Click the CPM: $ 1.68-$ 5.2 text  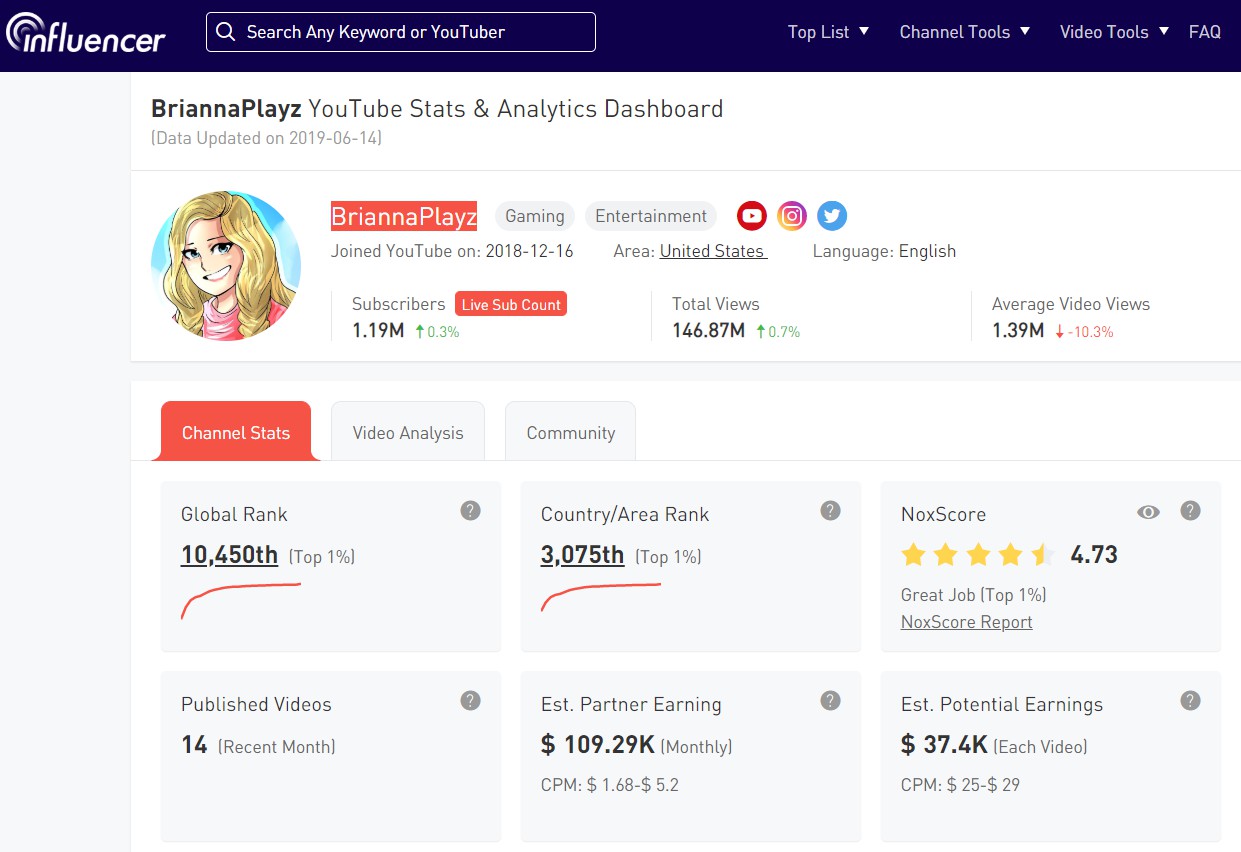tap(610, 785)
